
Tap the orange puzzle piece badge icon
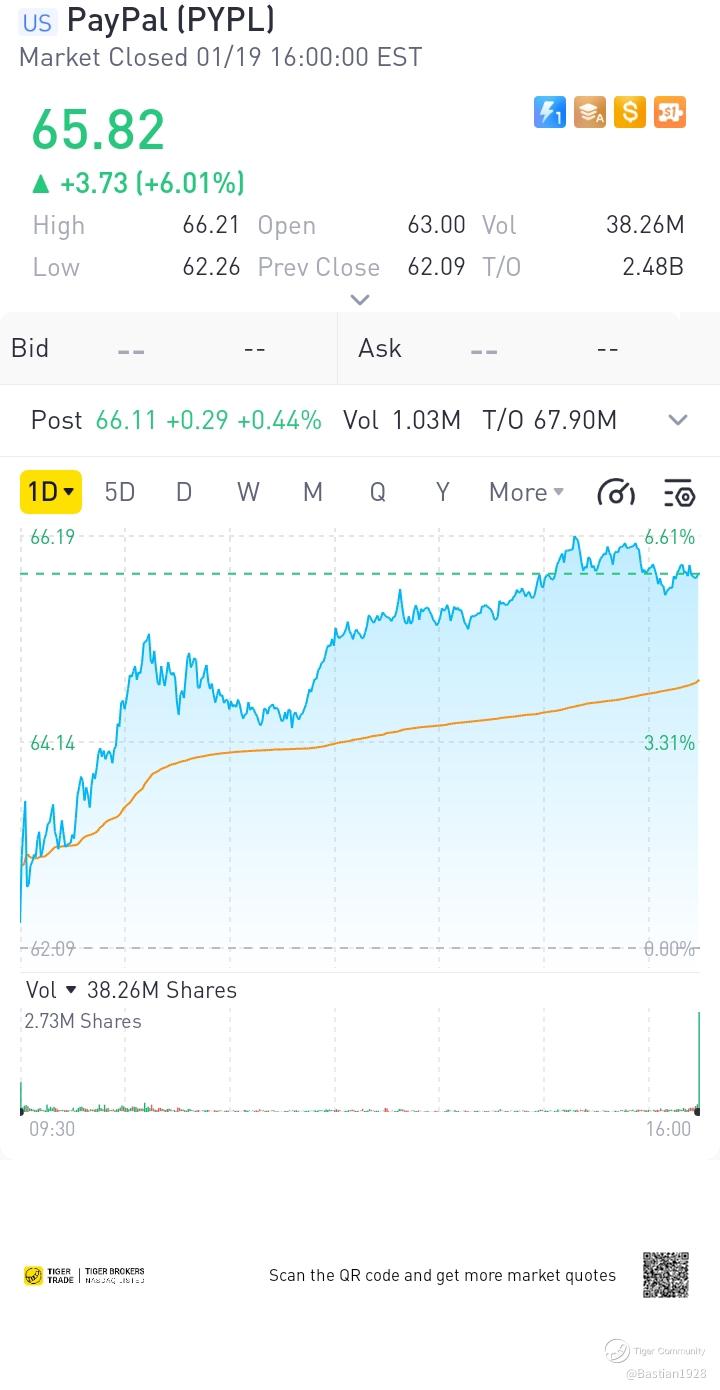[670, 112]
